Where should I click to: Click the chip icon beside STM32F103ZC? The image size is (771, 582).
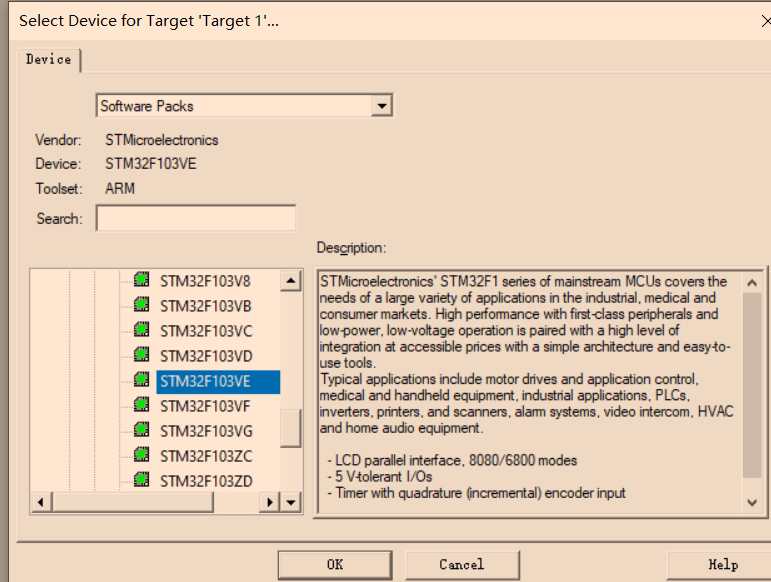tap(142, 455)
